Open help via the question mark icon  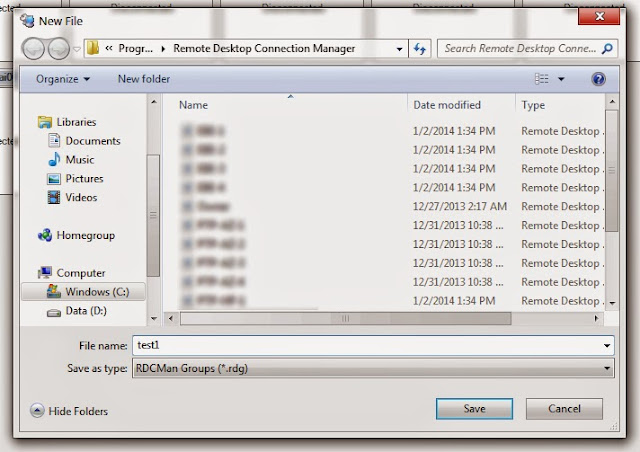[598, 79]
